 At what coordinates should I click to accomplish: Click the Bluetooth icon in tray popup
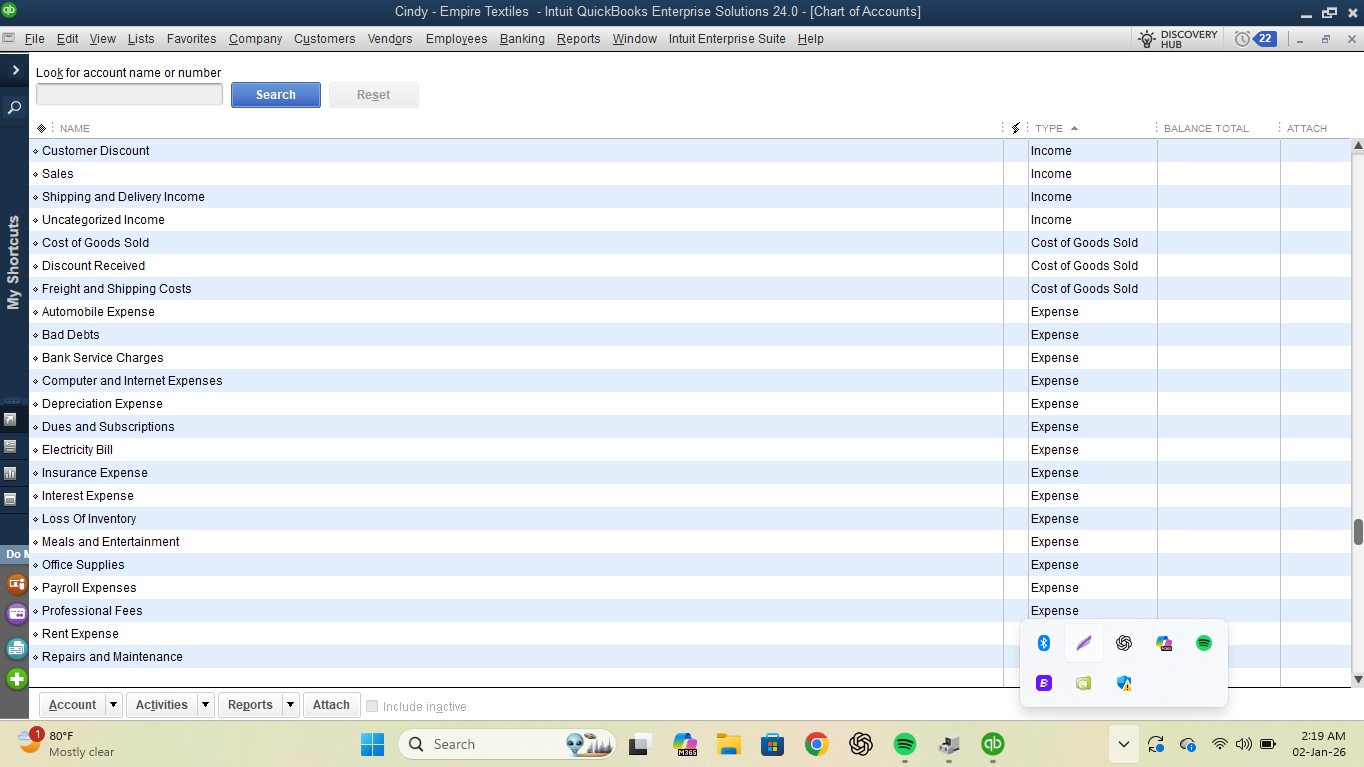1044,643
